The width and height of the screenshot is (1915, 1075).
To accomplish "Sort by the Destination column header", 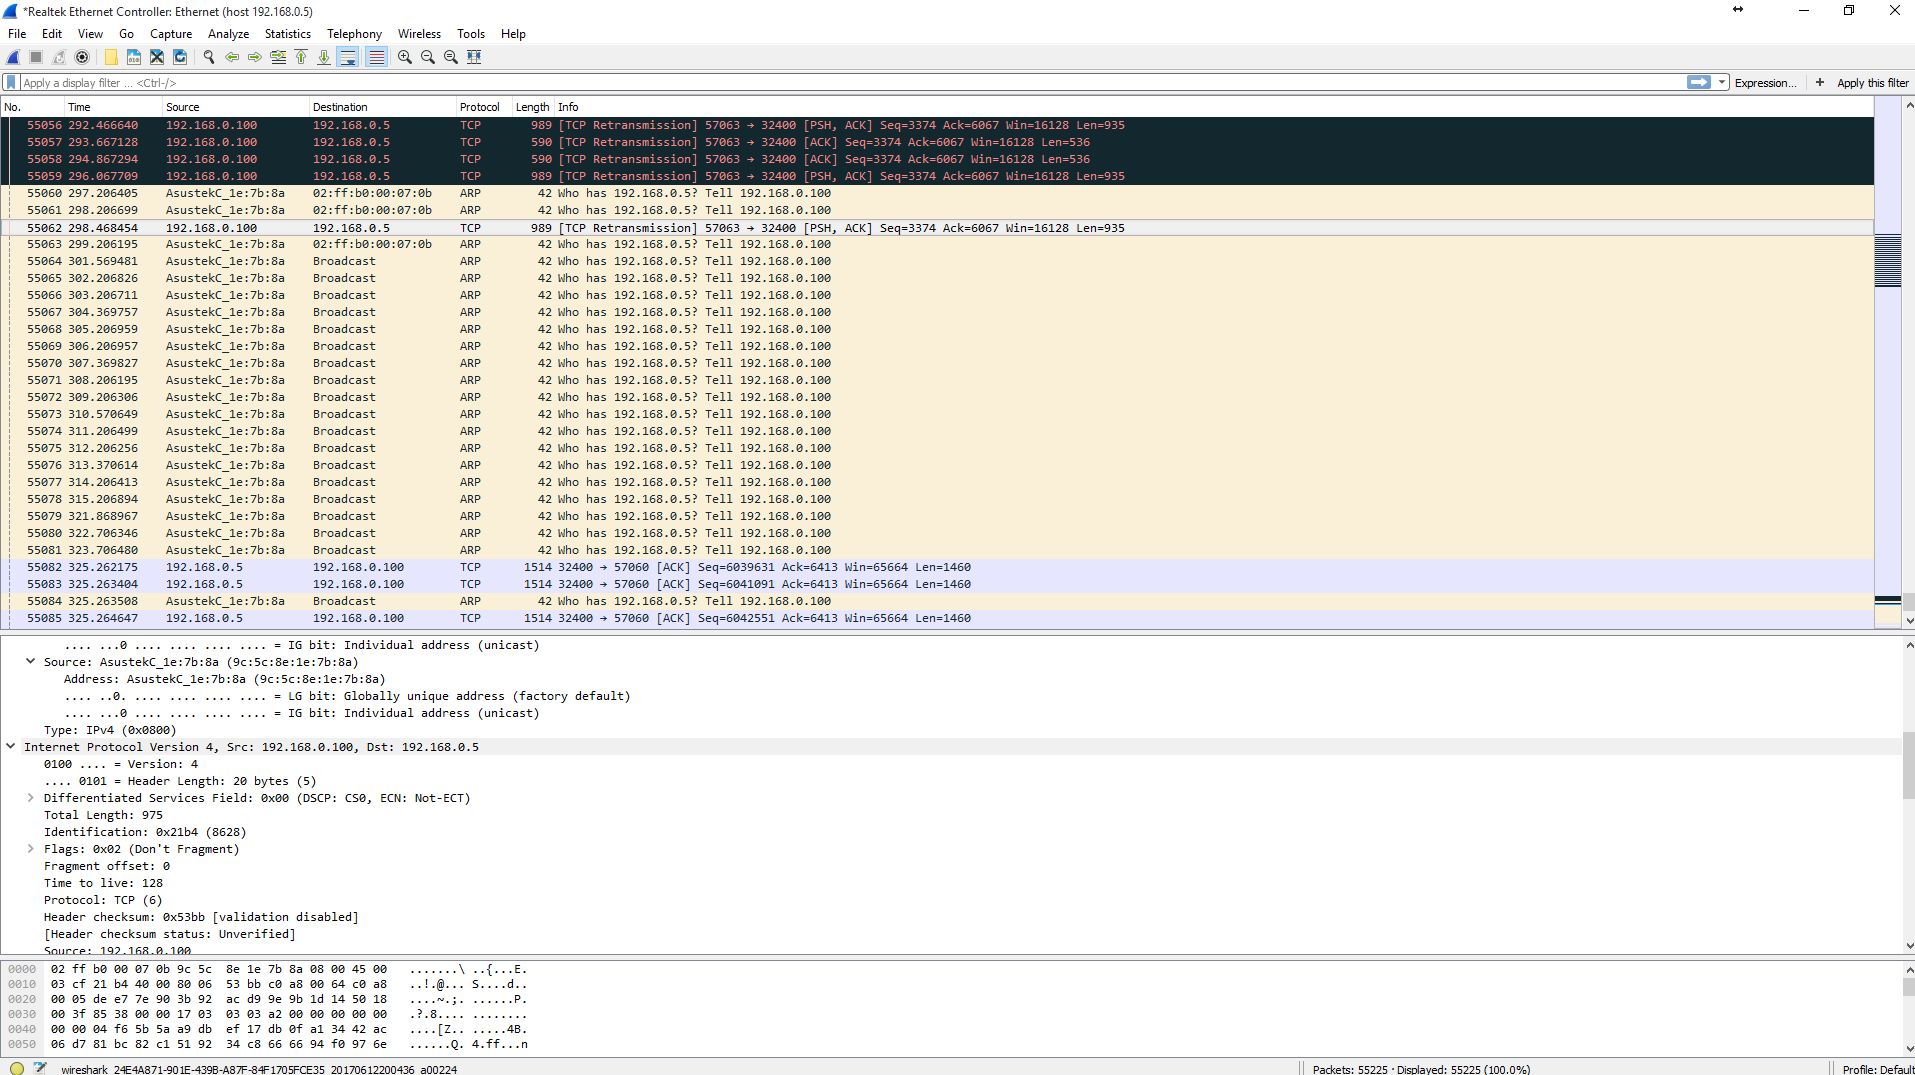I will pos(382,107).
